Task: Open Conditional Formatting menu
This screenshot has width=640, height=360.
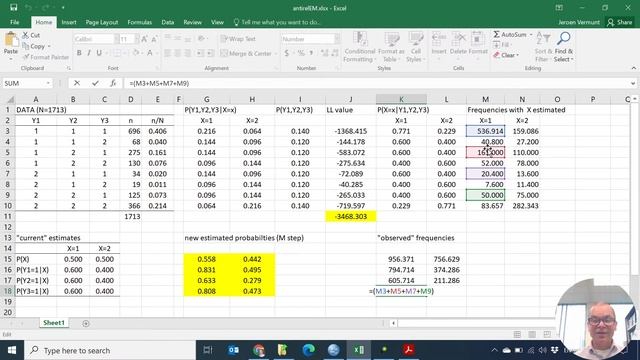Action: 360,47
